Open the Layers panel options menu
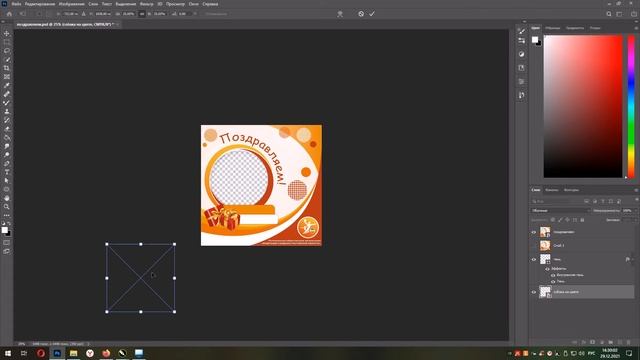This screenshot has width=640, height=360. click(x=636, y=190)
